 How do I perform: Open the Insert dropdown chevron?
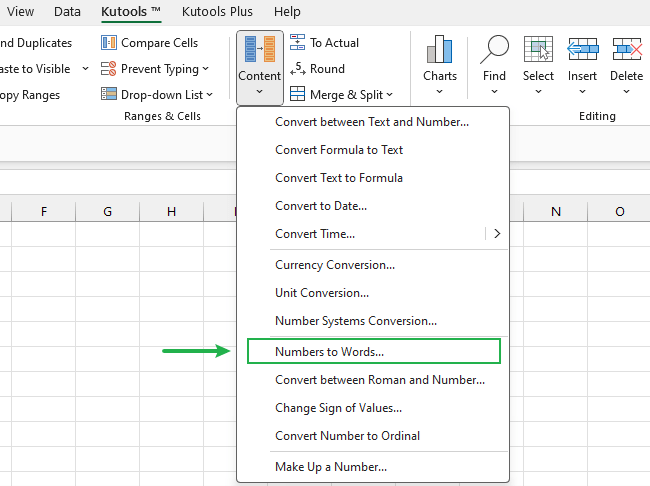[x=582, y=91]
